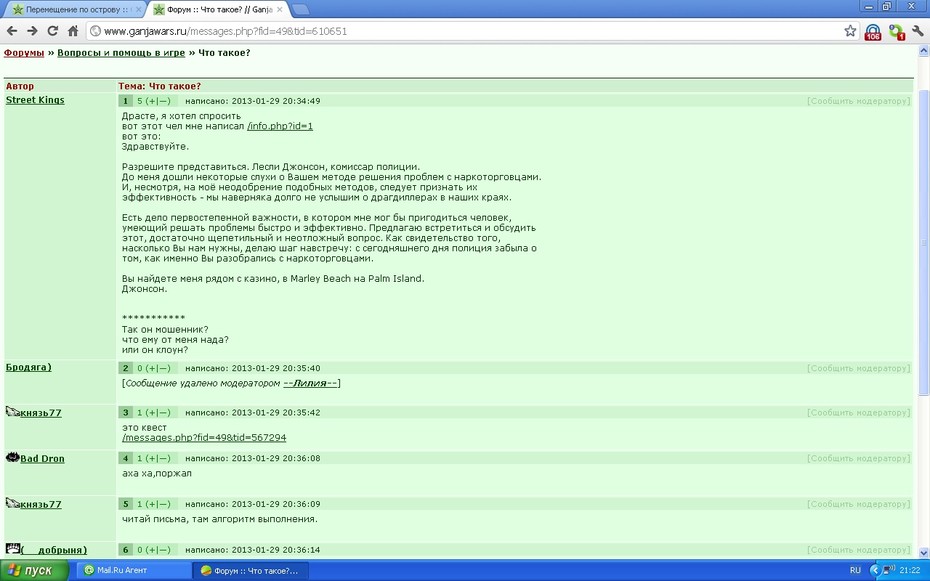The width and height of the screenshot is (930, 581).
Task: Report post 6 to moderator
Action: [858, 550]
